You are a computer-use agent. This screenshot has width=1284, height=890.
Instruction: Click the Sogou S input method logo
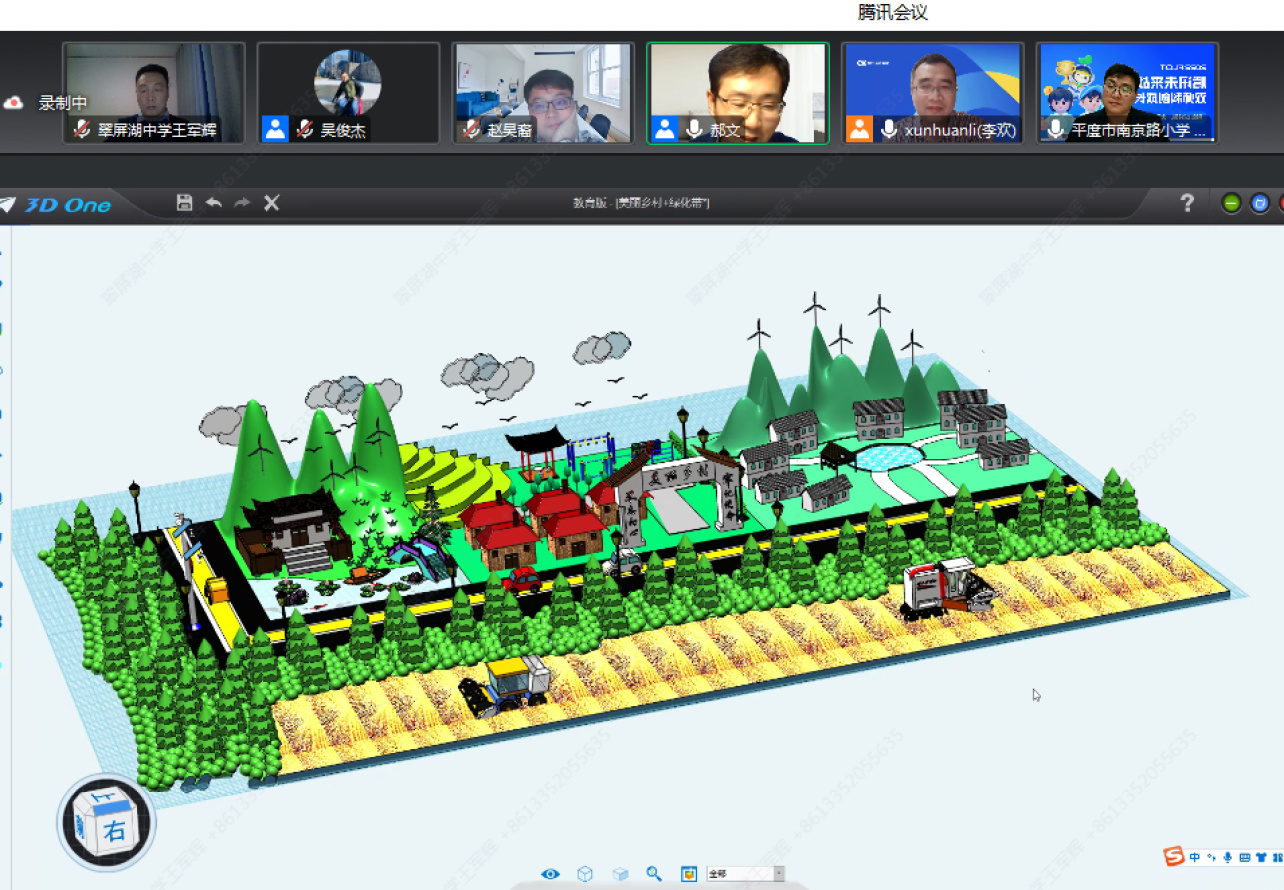(1175, 857)
